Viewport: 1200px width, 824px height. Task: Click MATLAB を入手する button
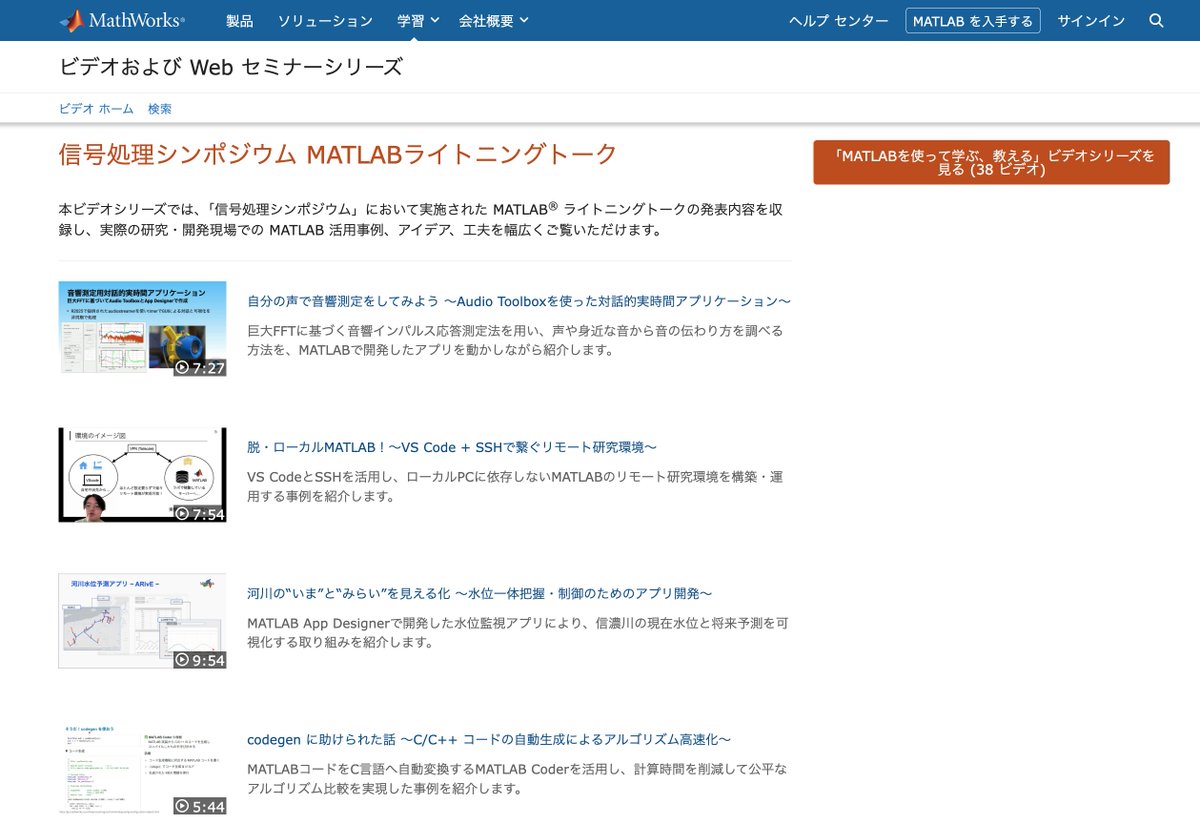[973, 21]
